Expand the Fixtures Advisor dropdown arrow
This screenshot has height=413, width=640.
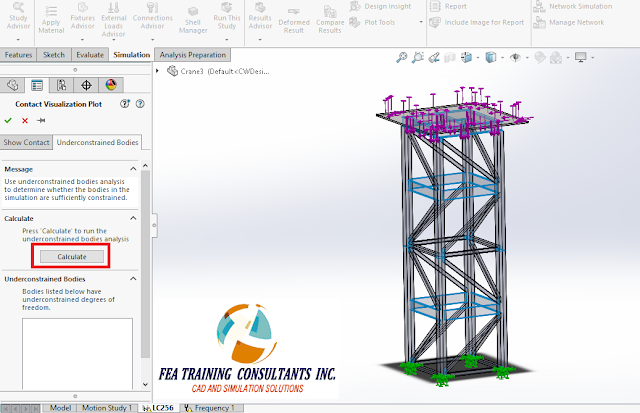tap(82, 40)
